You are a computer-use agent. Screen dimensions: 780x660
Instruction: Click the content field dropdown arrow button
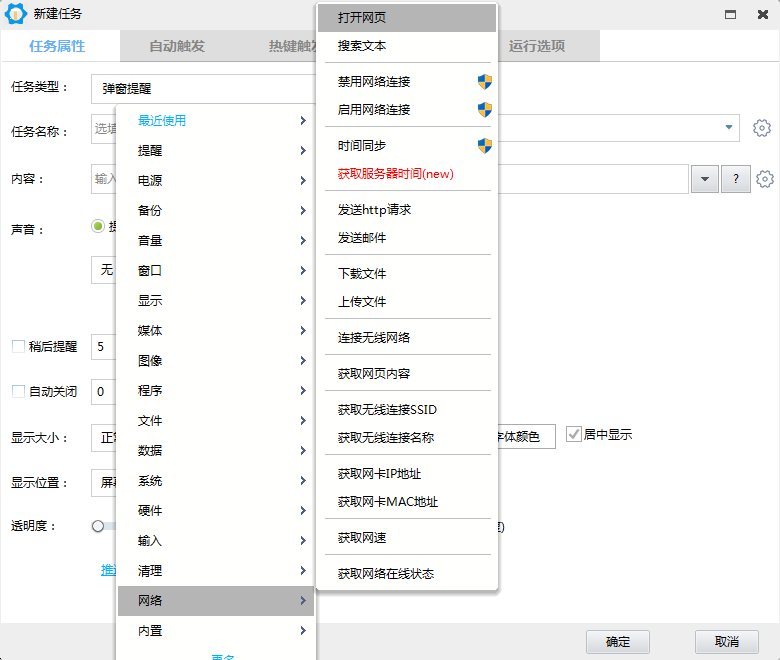click(x=705, y=179)
